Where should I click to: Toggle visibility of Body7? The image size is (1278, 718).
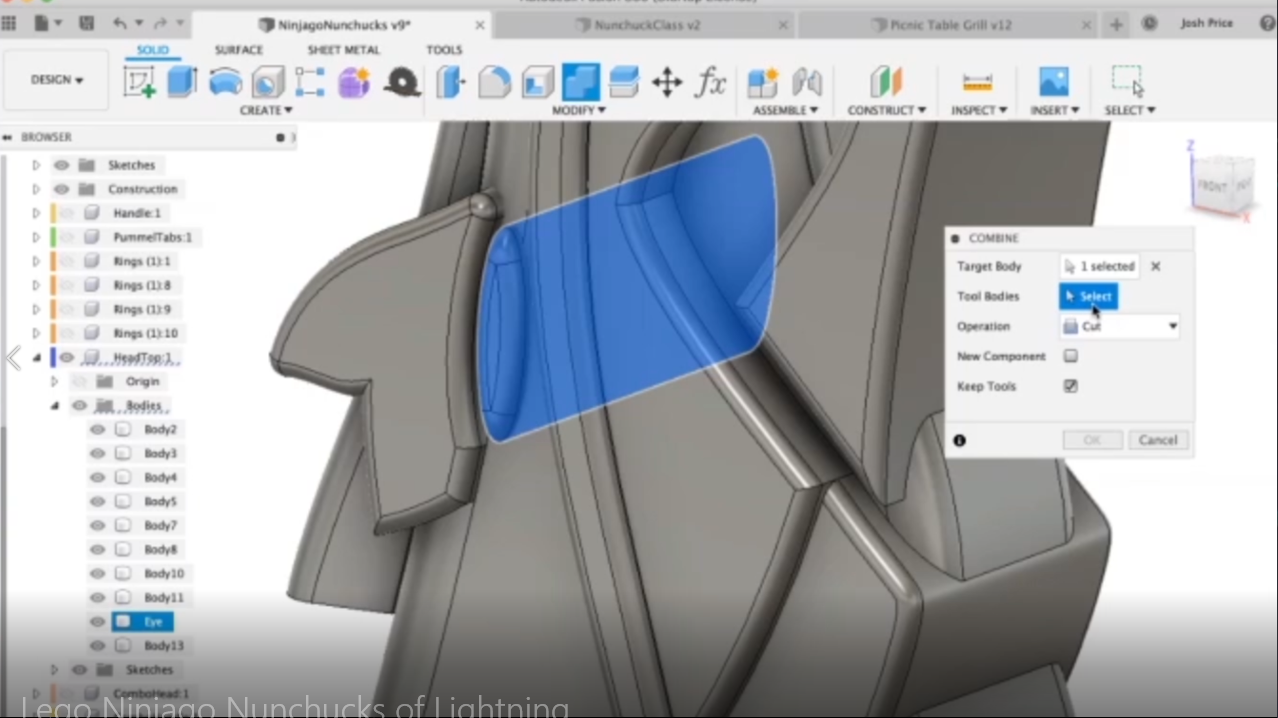tap(97, 525)
